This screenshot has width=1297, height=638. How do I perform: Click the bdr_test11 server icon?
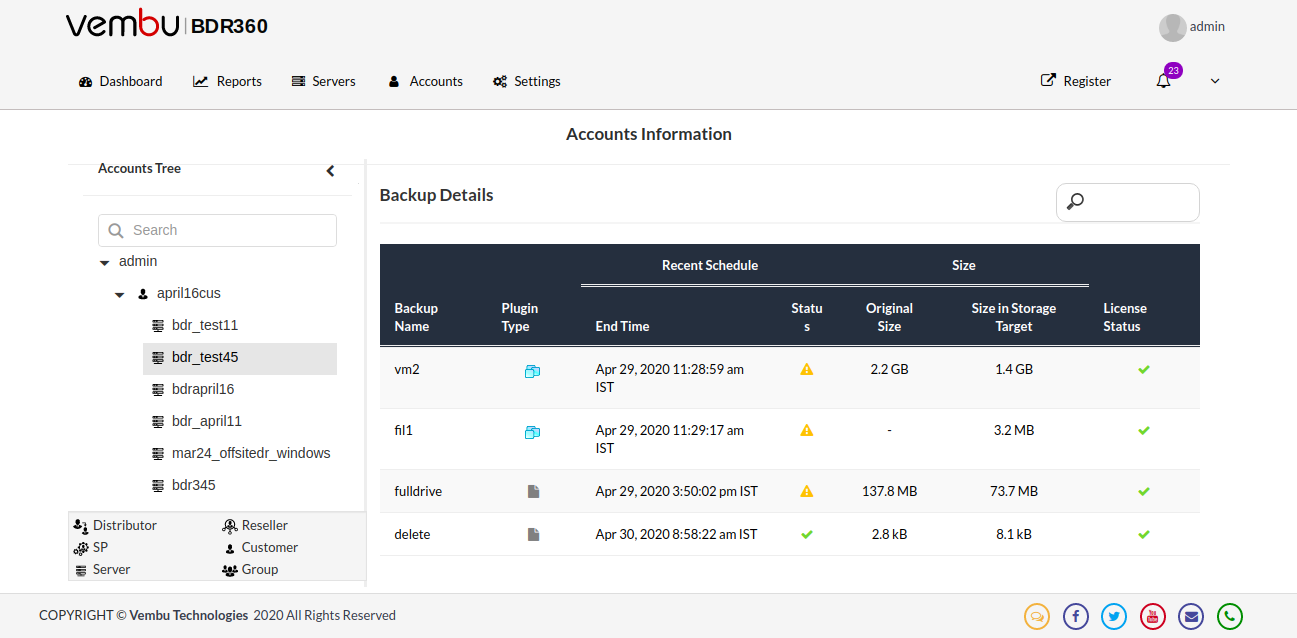click(x=158, y=326)
